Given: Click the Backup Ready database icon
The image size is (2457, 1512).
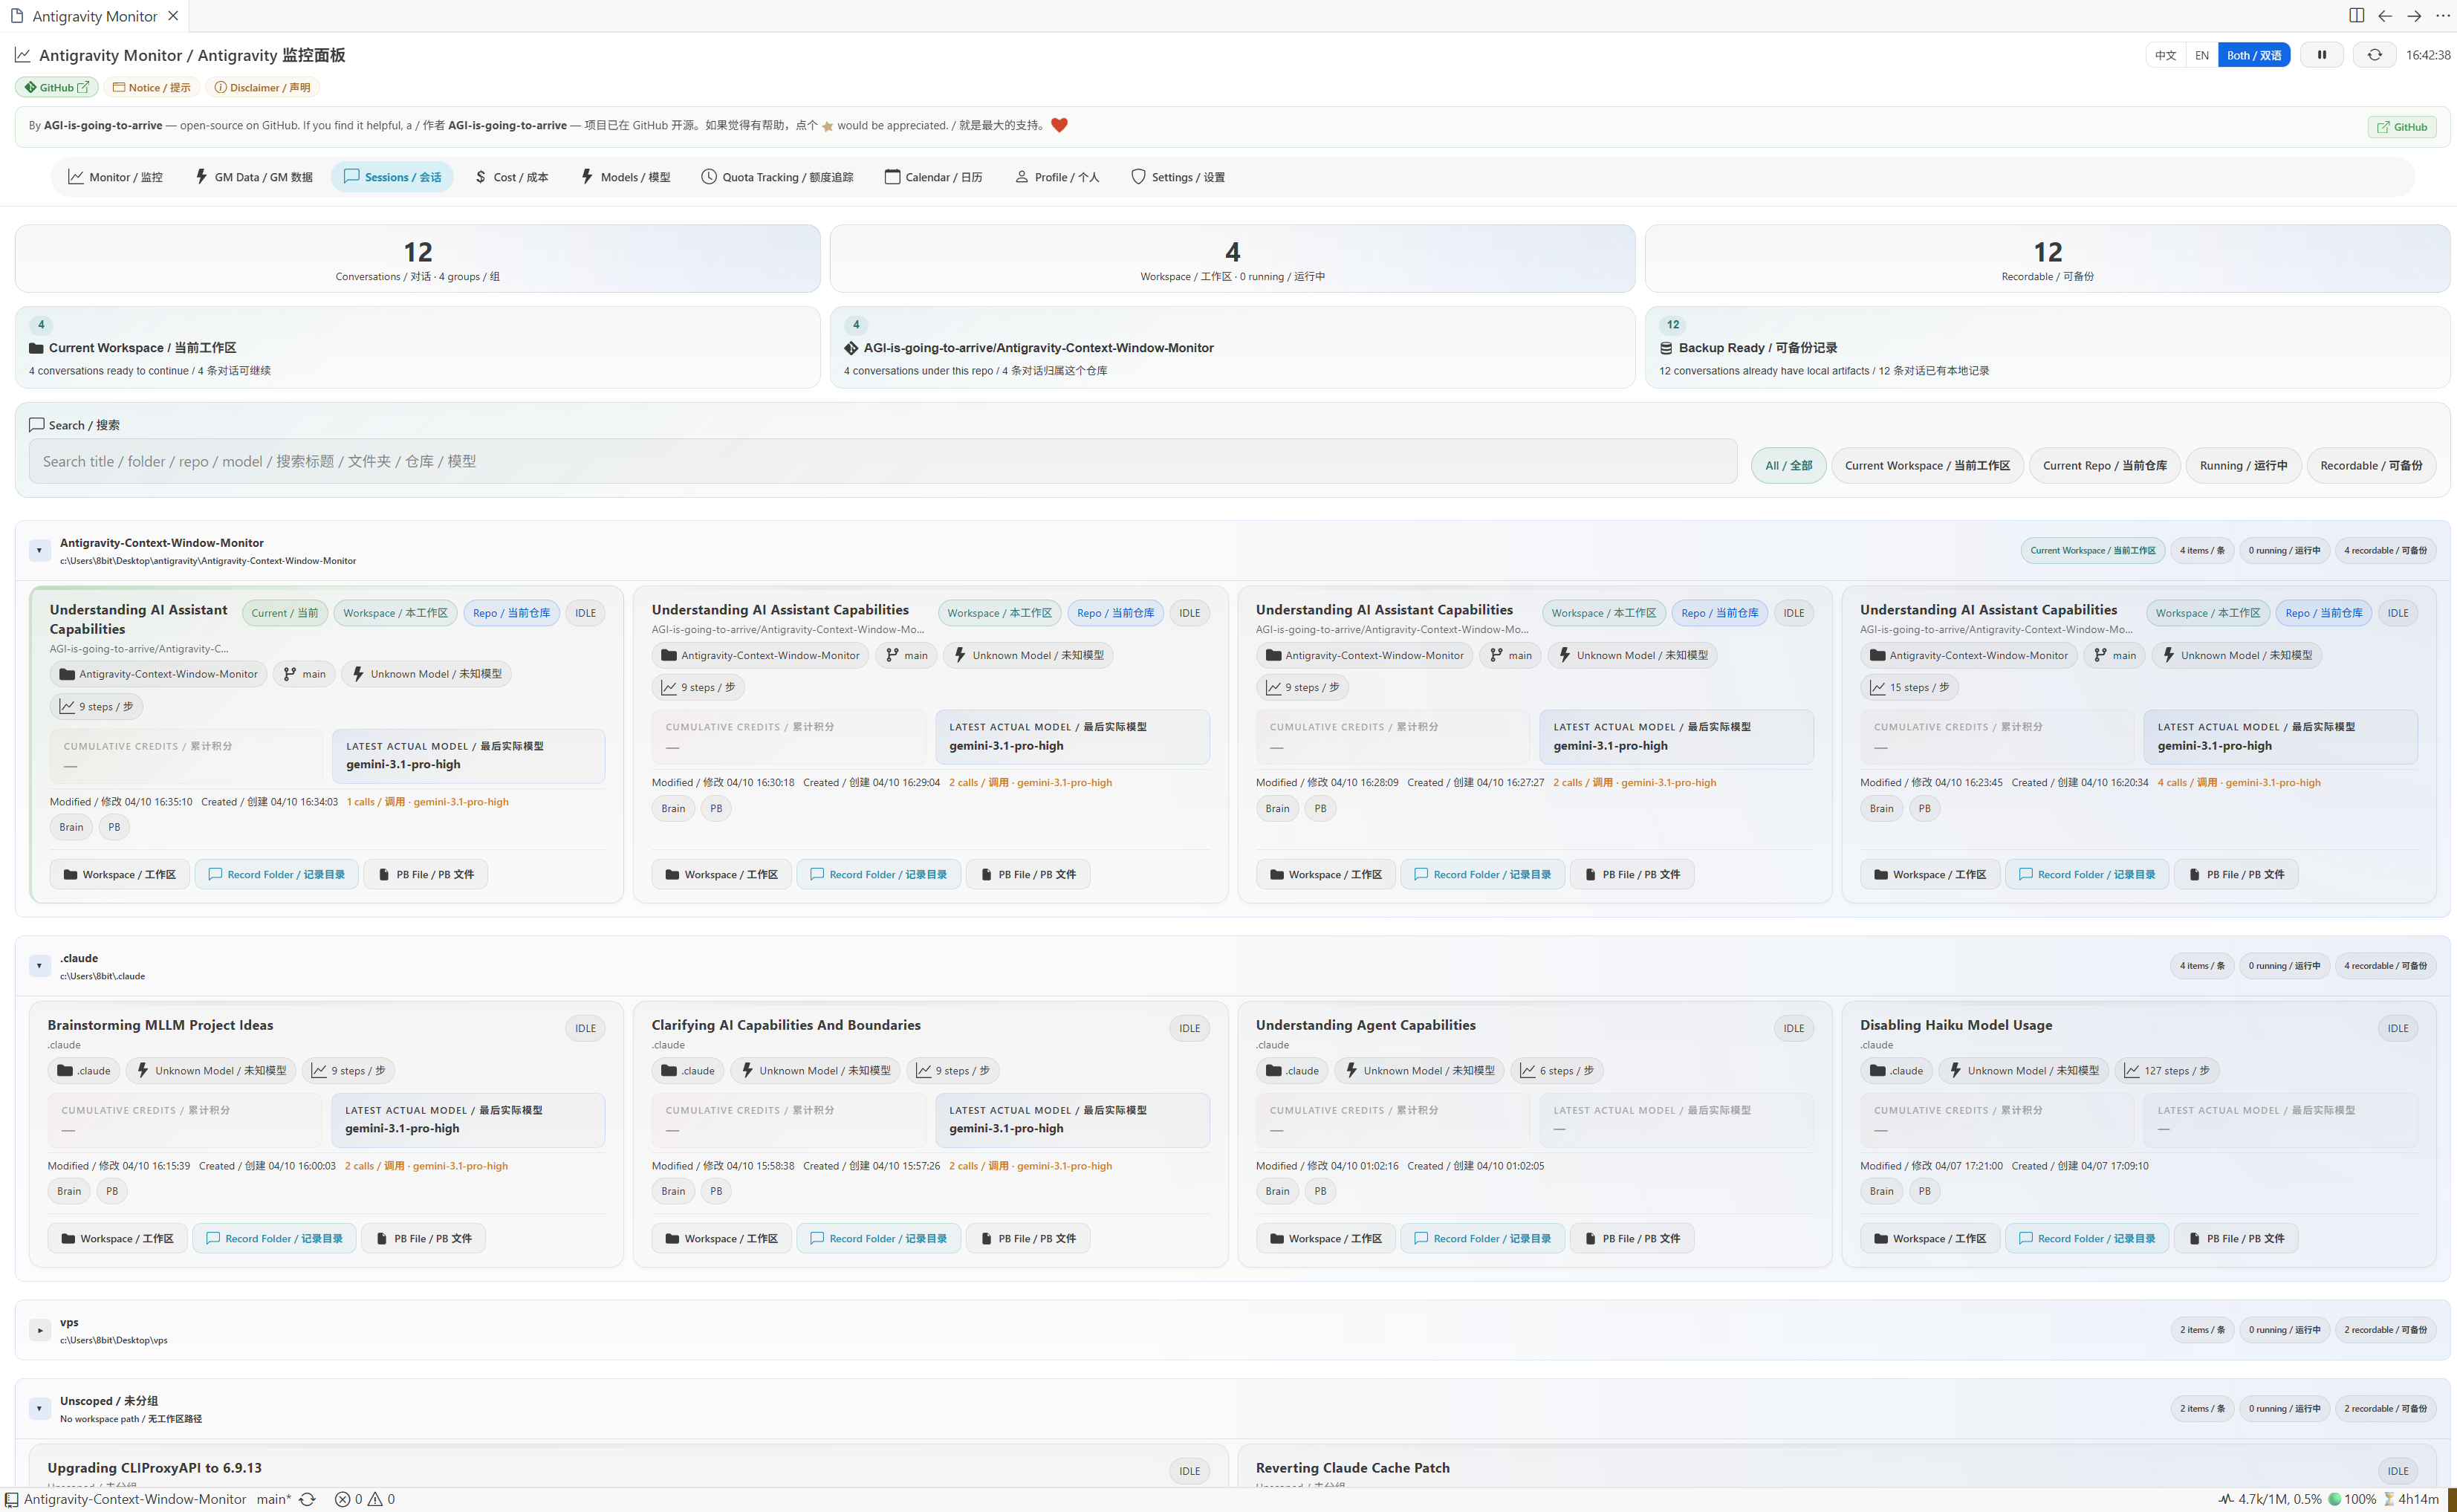Looking at the screenshot, I should (x=1666, y=348).
